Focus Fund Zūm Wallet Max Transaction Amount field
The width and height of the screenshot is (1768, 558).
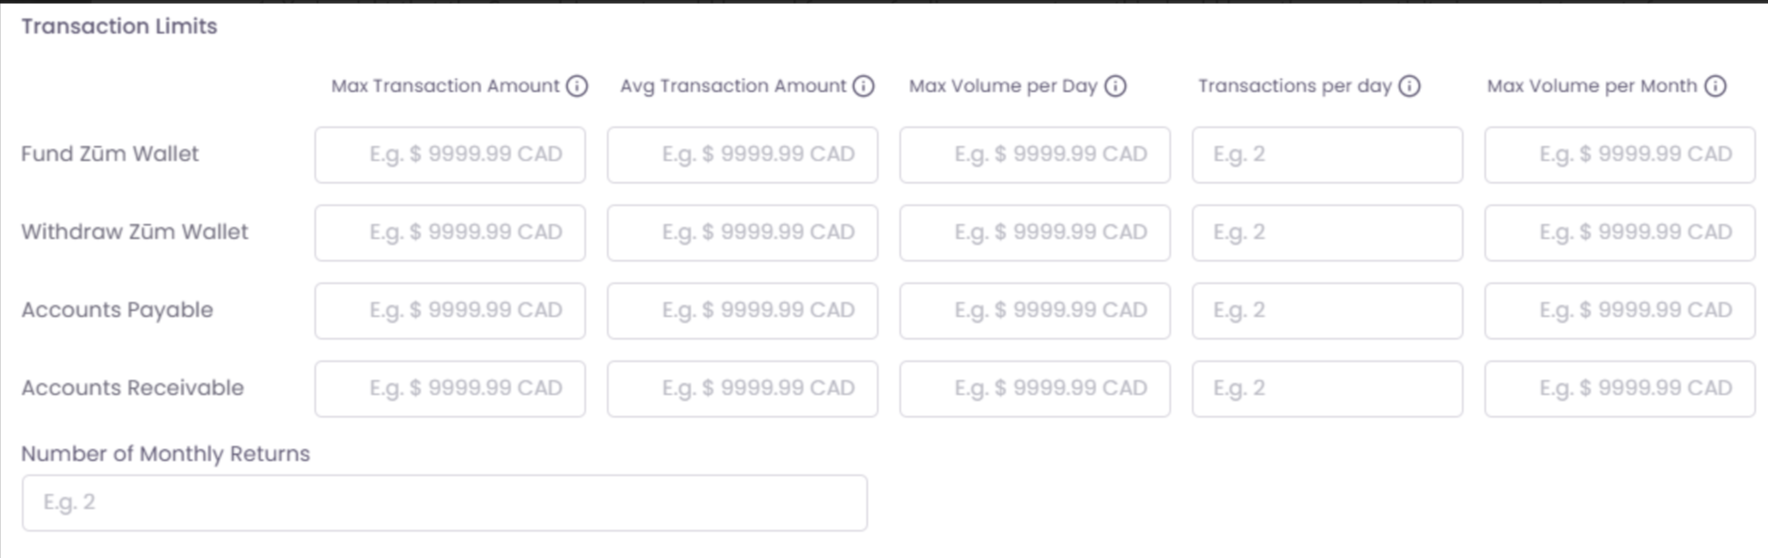click(x=450, y=155)
